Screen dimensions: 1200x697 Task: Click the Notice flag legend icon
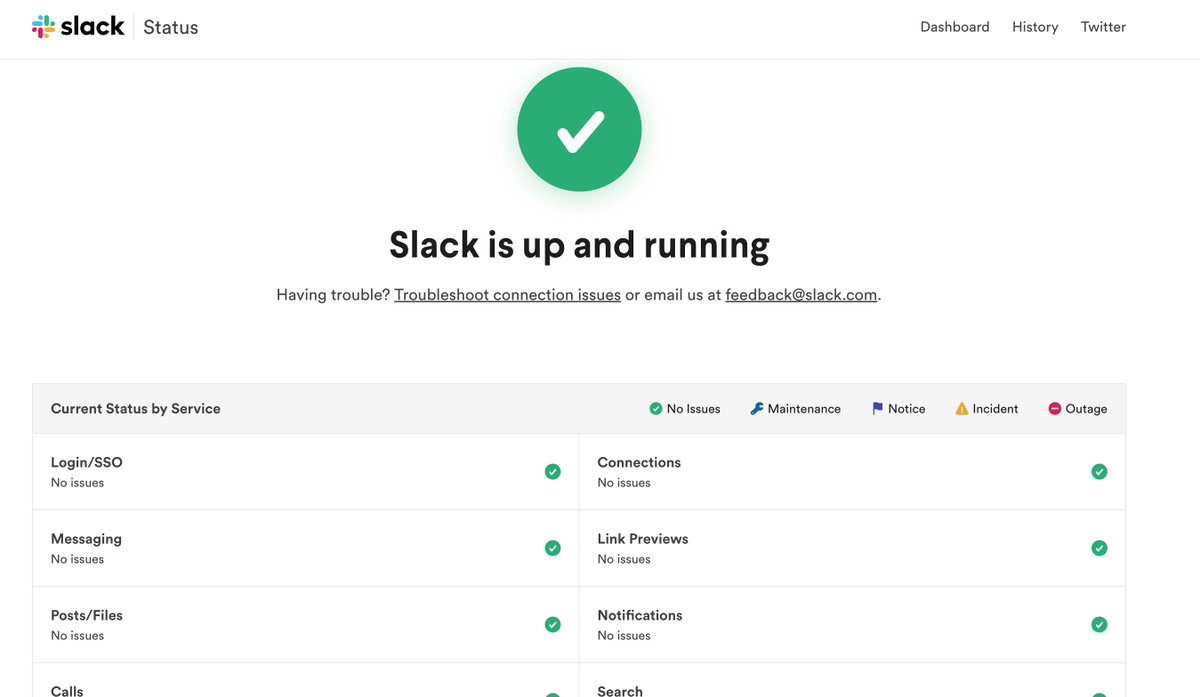tap(877, 409)
